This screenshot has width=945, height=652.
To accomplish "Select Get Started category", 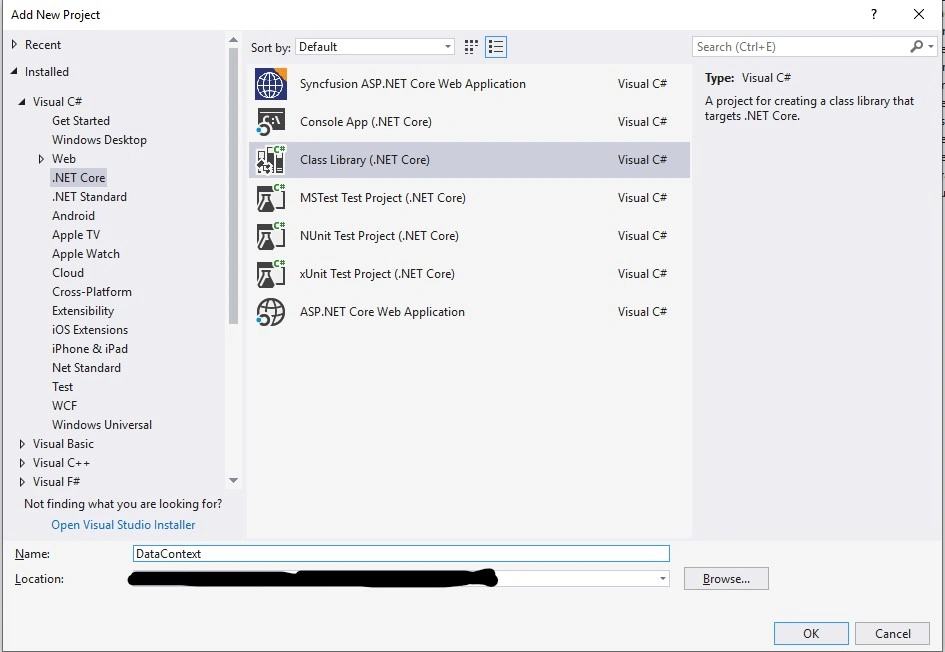I will pos(81,121).
